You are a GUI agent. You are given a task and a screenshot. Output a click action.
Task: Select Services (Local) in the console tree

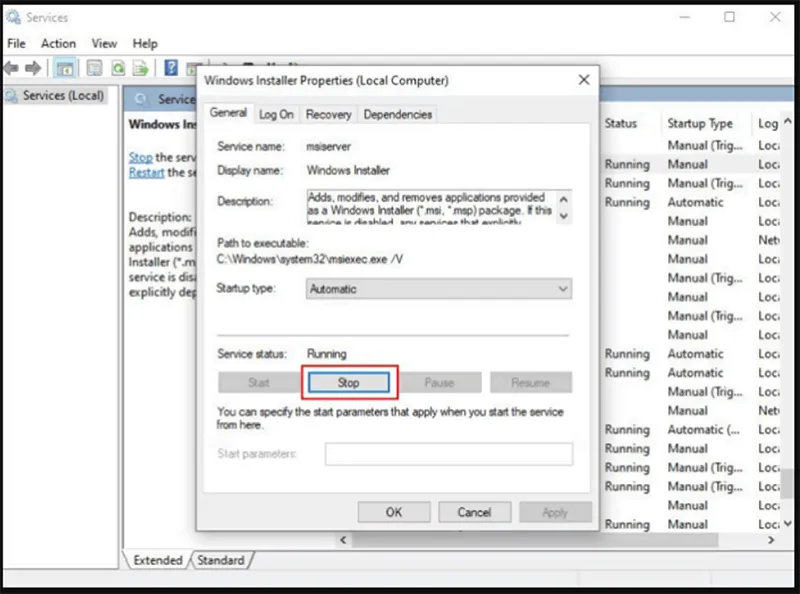63,95
